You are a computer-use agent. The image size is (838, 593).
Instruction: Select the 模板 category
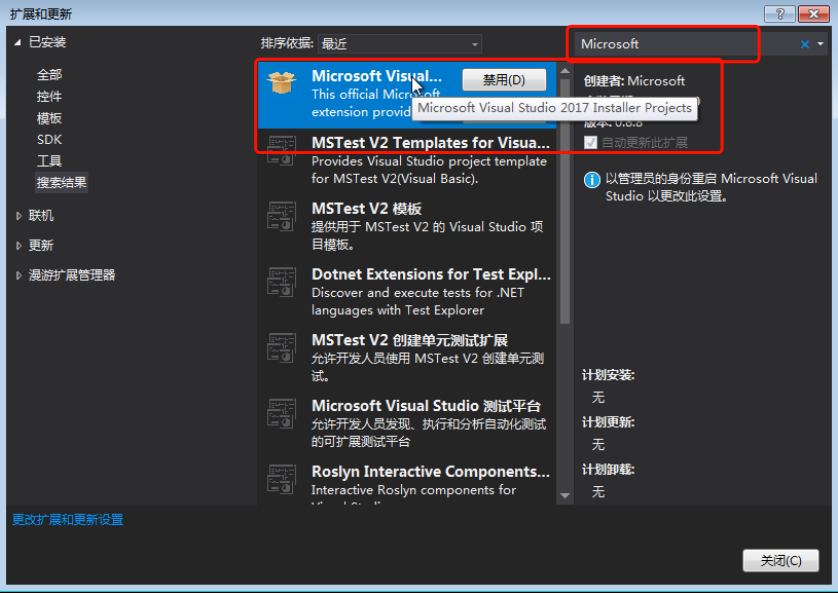pyautogui.click(x=49, y=118)
